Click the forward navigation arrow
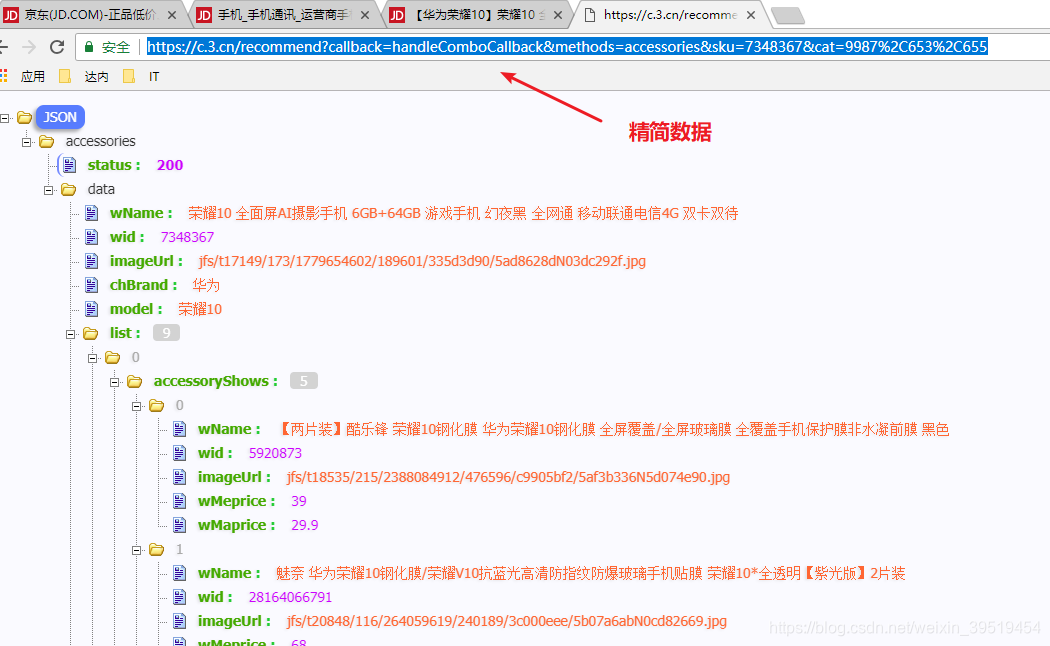 [29, 47]
